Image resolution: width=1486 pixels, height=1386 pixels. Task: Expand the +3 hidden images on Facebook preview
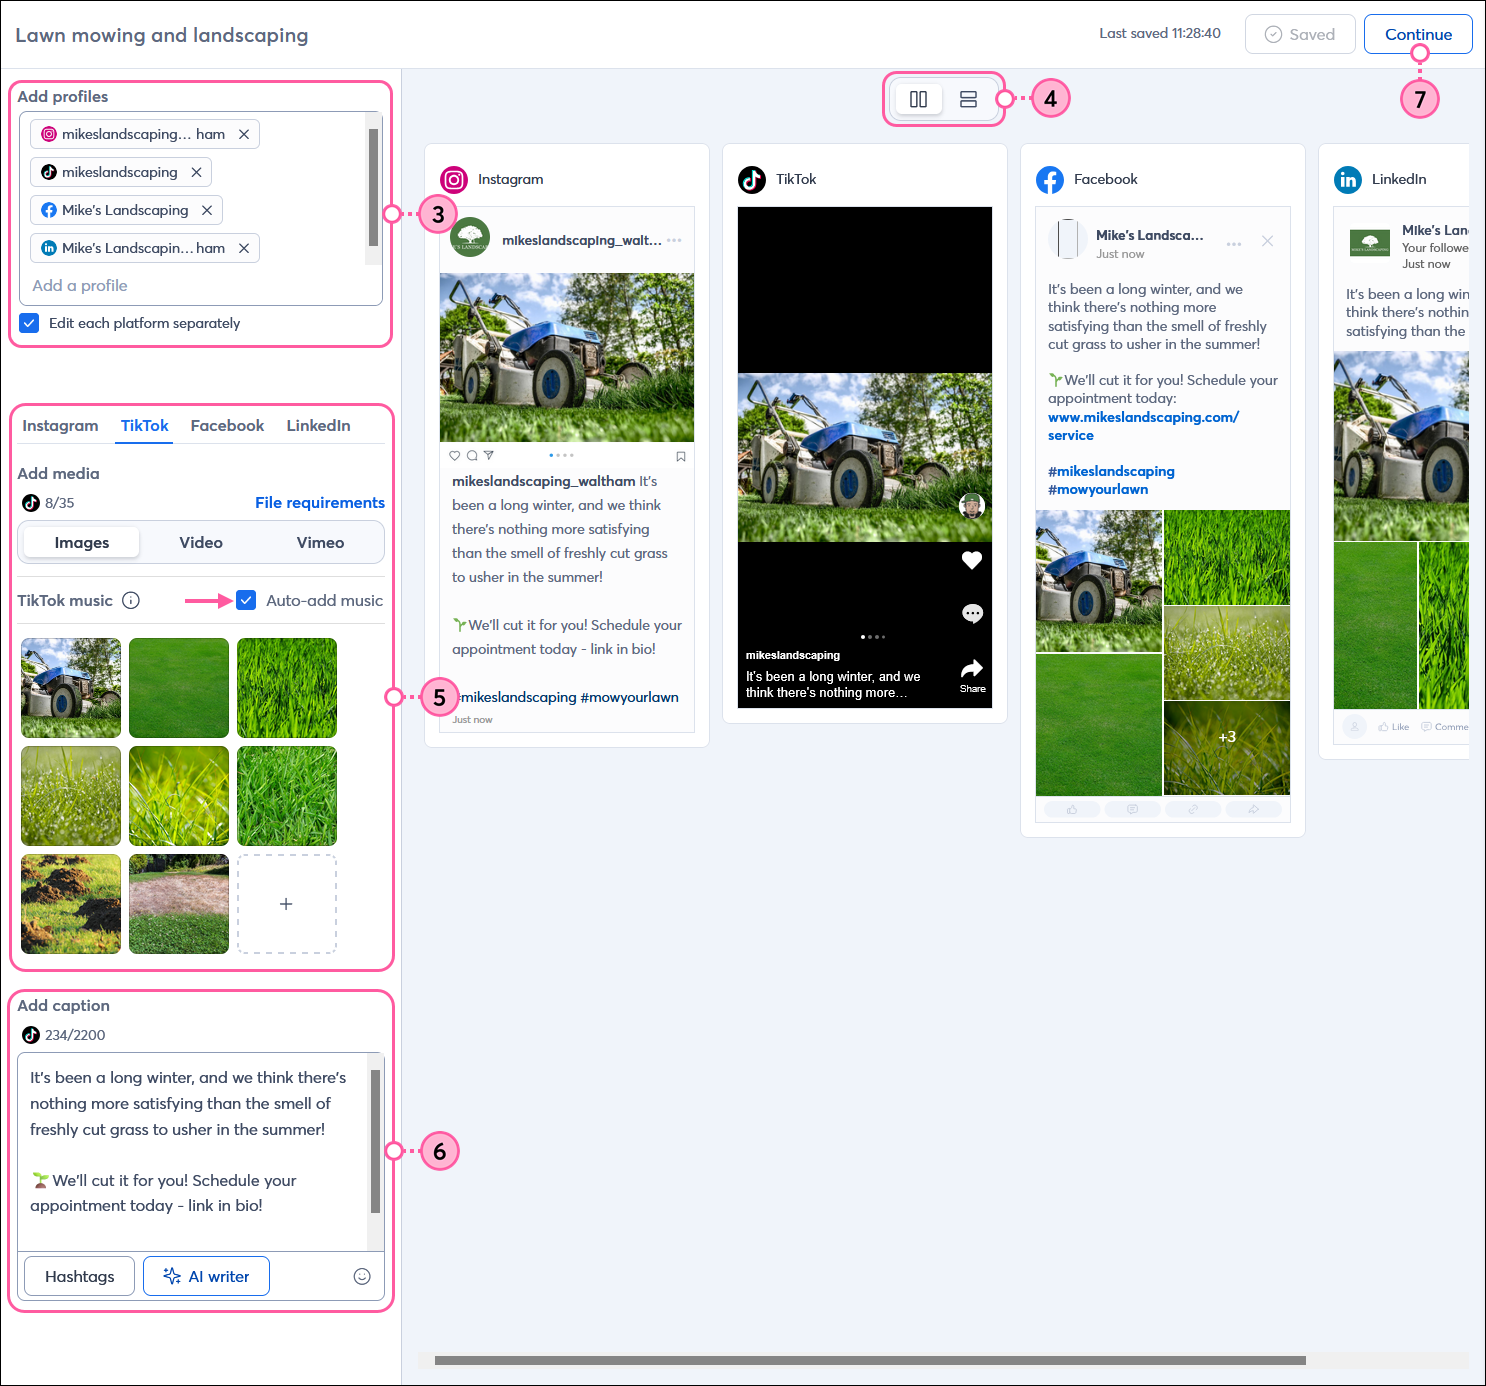[x=1226, y=737]
